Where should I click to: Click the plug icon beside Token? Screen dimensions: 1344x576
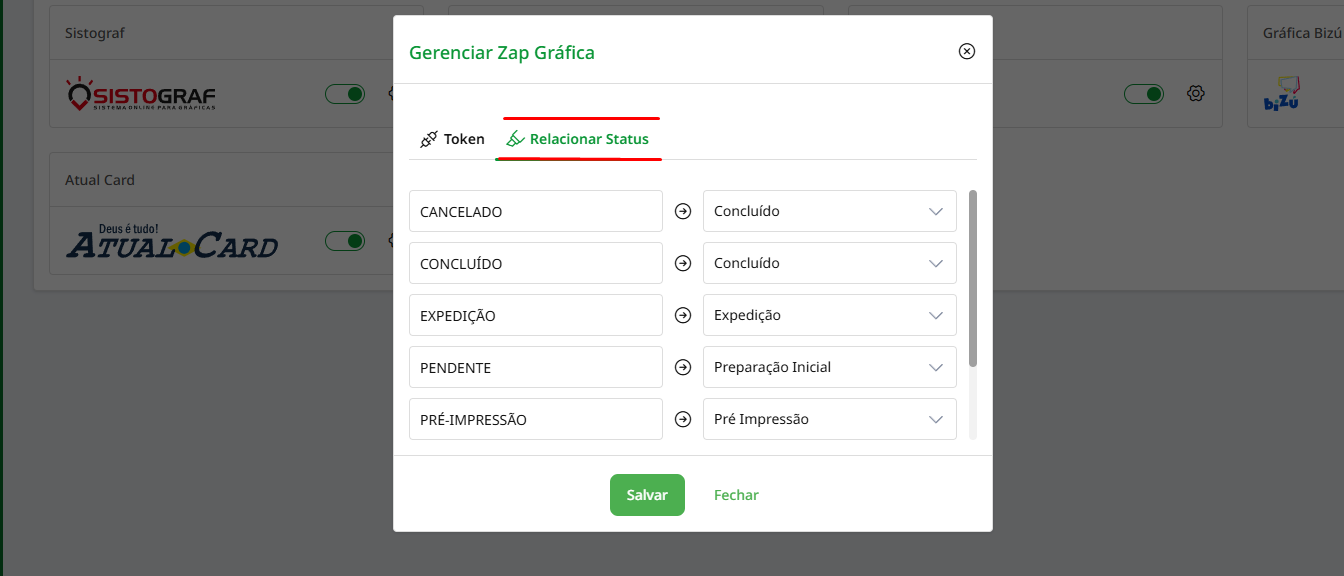click(429, 139)
